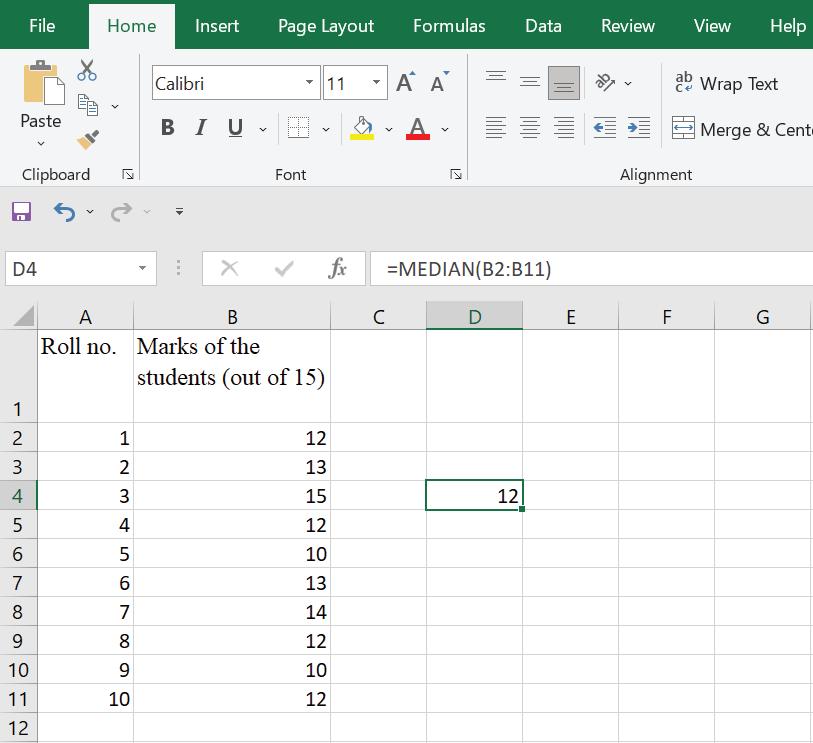Click Select All corner triangle
813x743 pixels.
click(x=23, y=316)
